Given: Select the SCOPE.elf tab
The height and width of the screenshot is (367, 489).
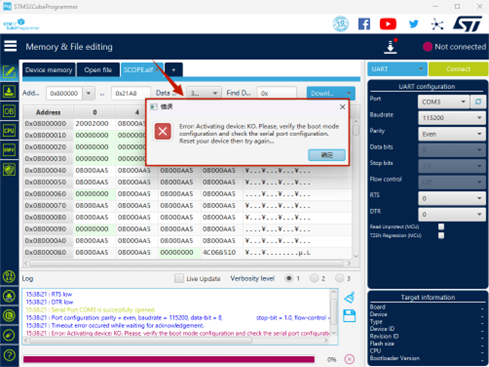Looking at the screenshot, I should point(138,70).
